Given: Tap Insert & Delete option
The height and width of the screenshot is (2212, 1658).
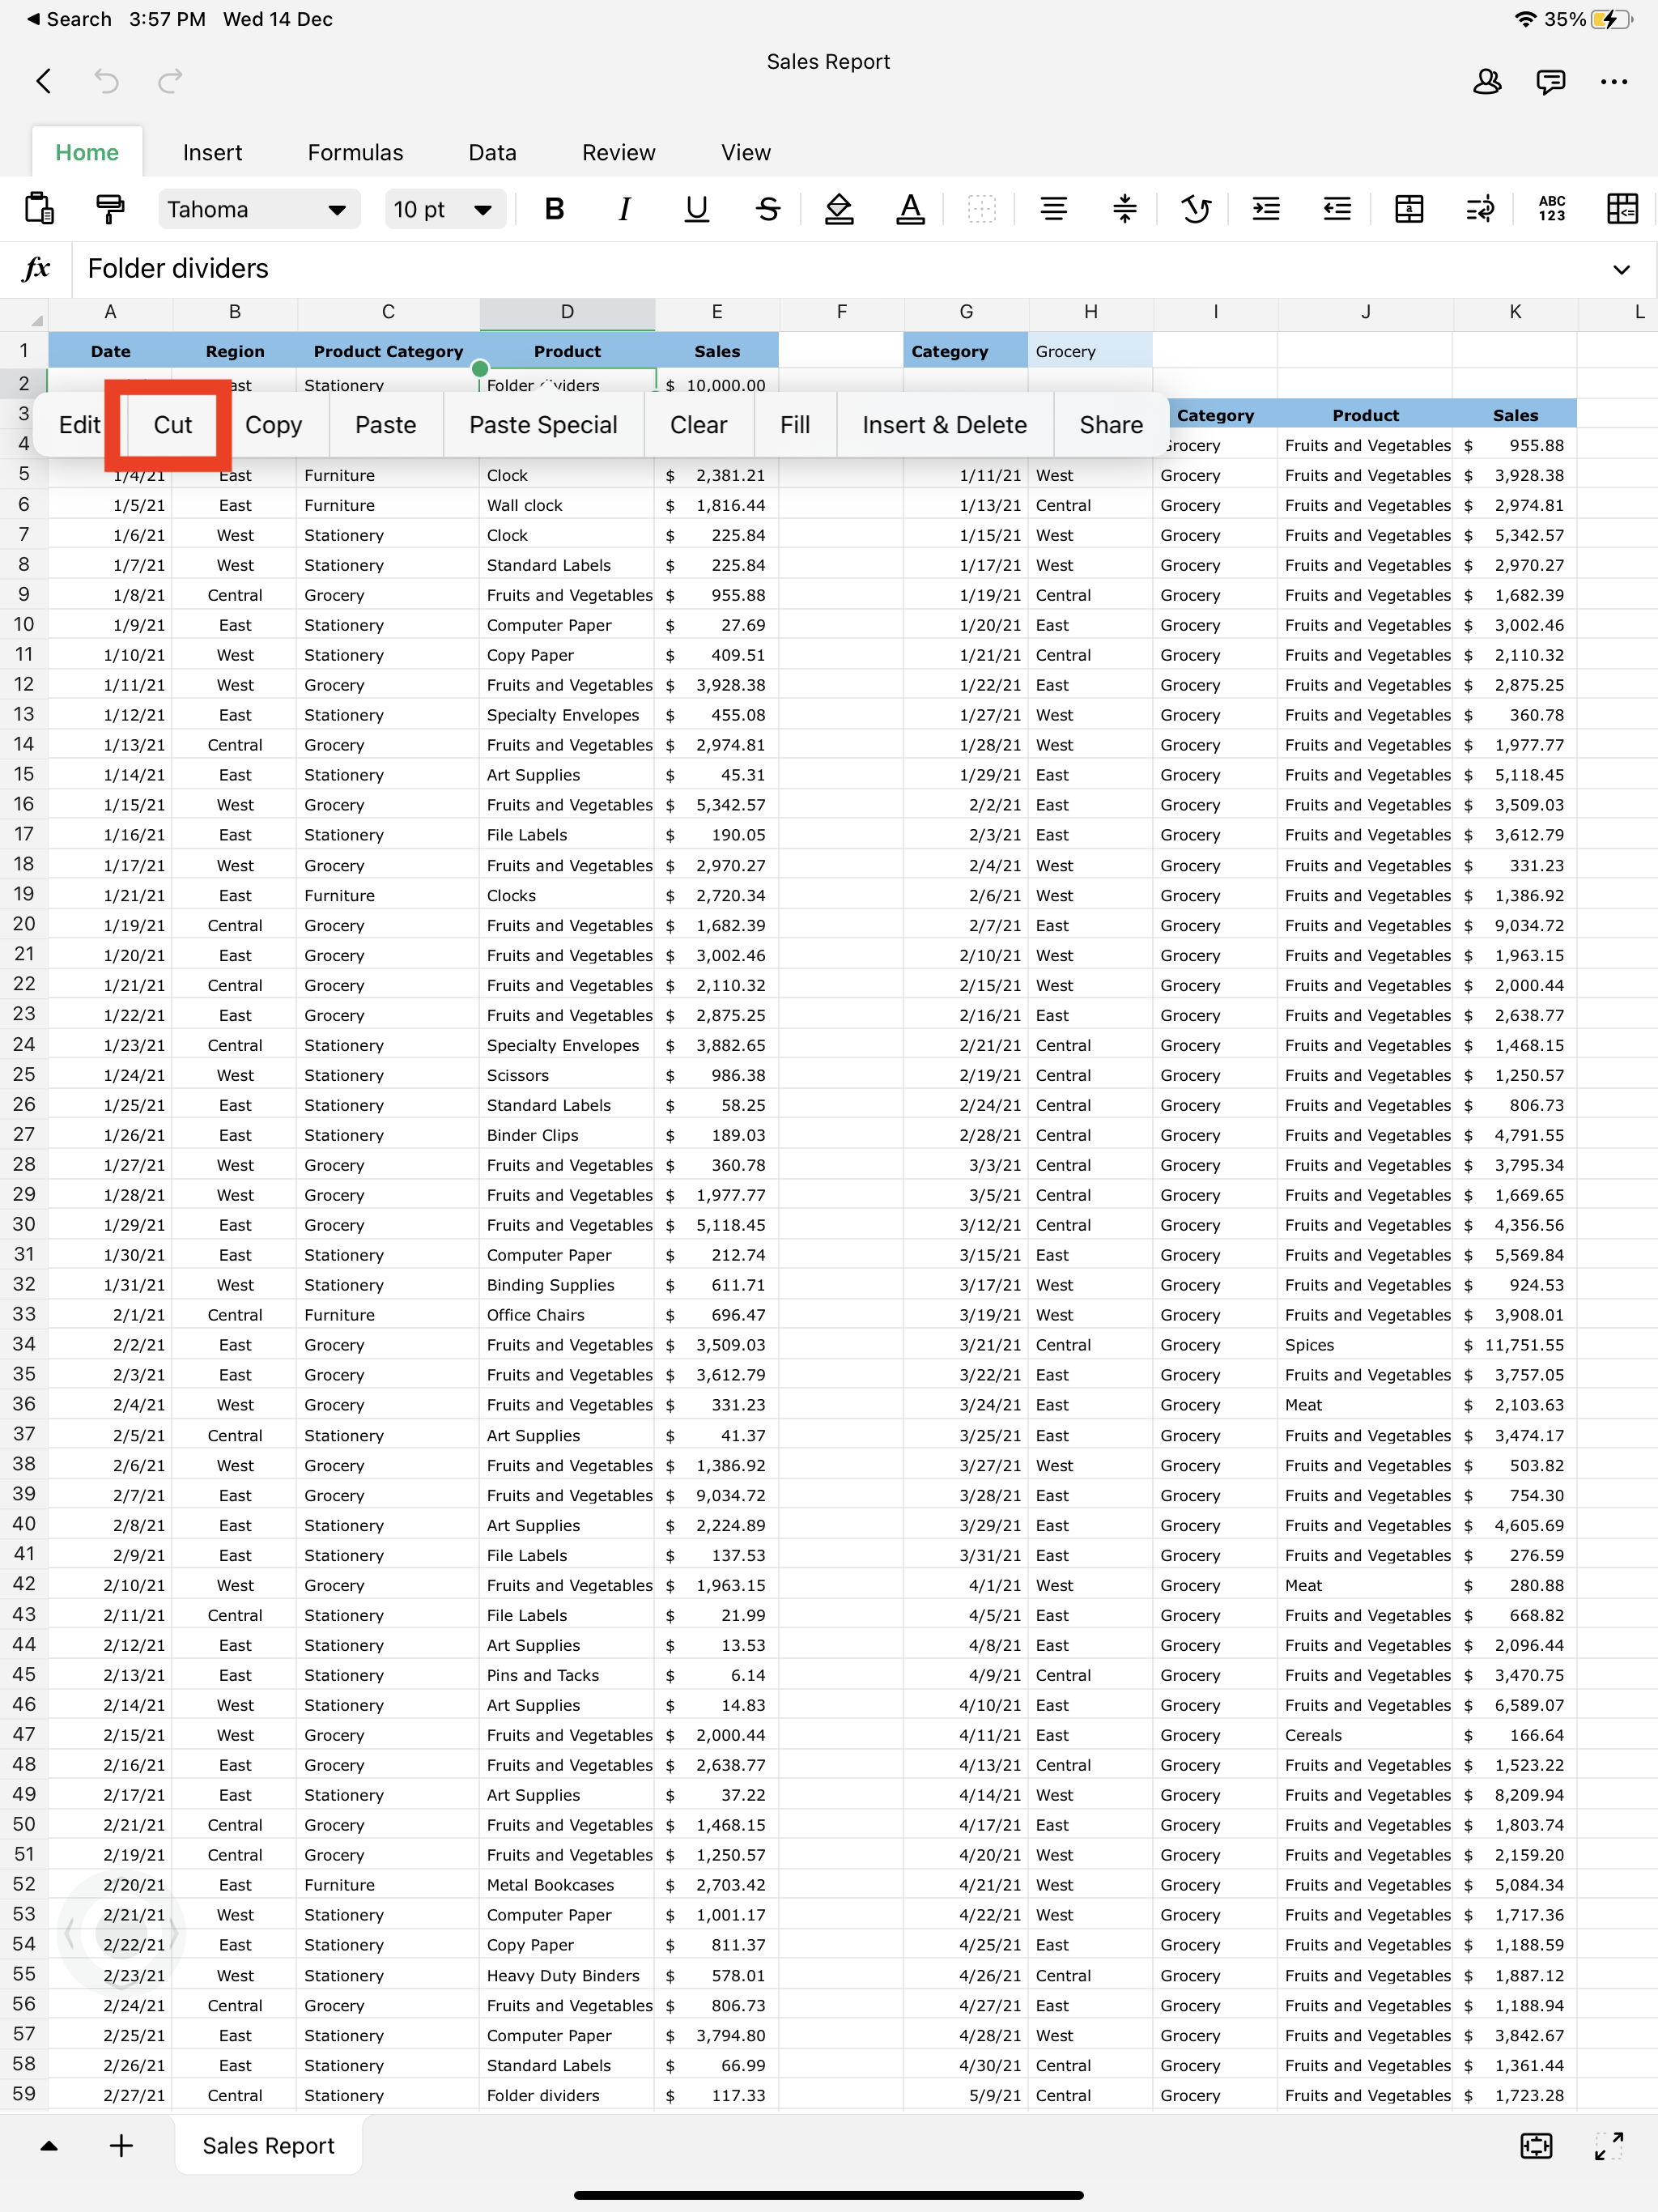Looking at the screenshot, I should [944, 425].
